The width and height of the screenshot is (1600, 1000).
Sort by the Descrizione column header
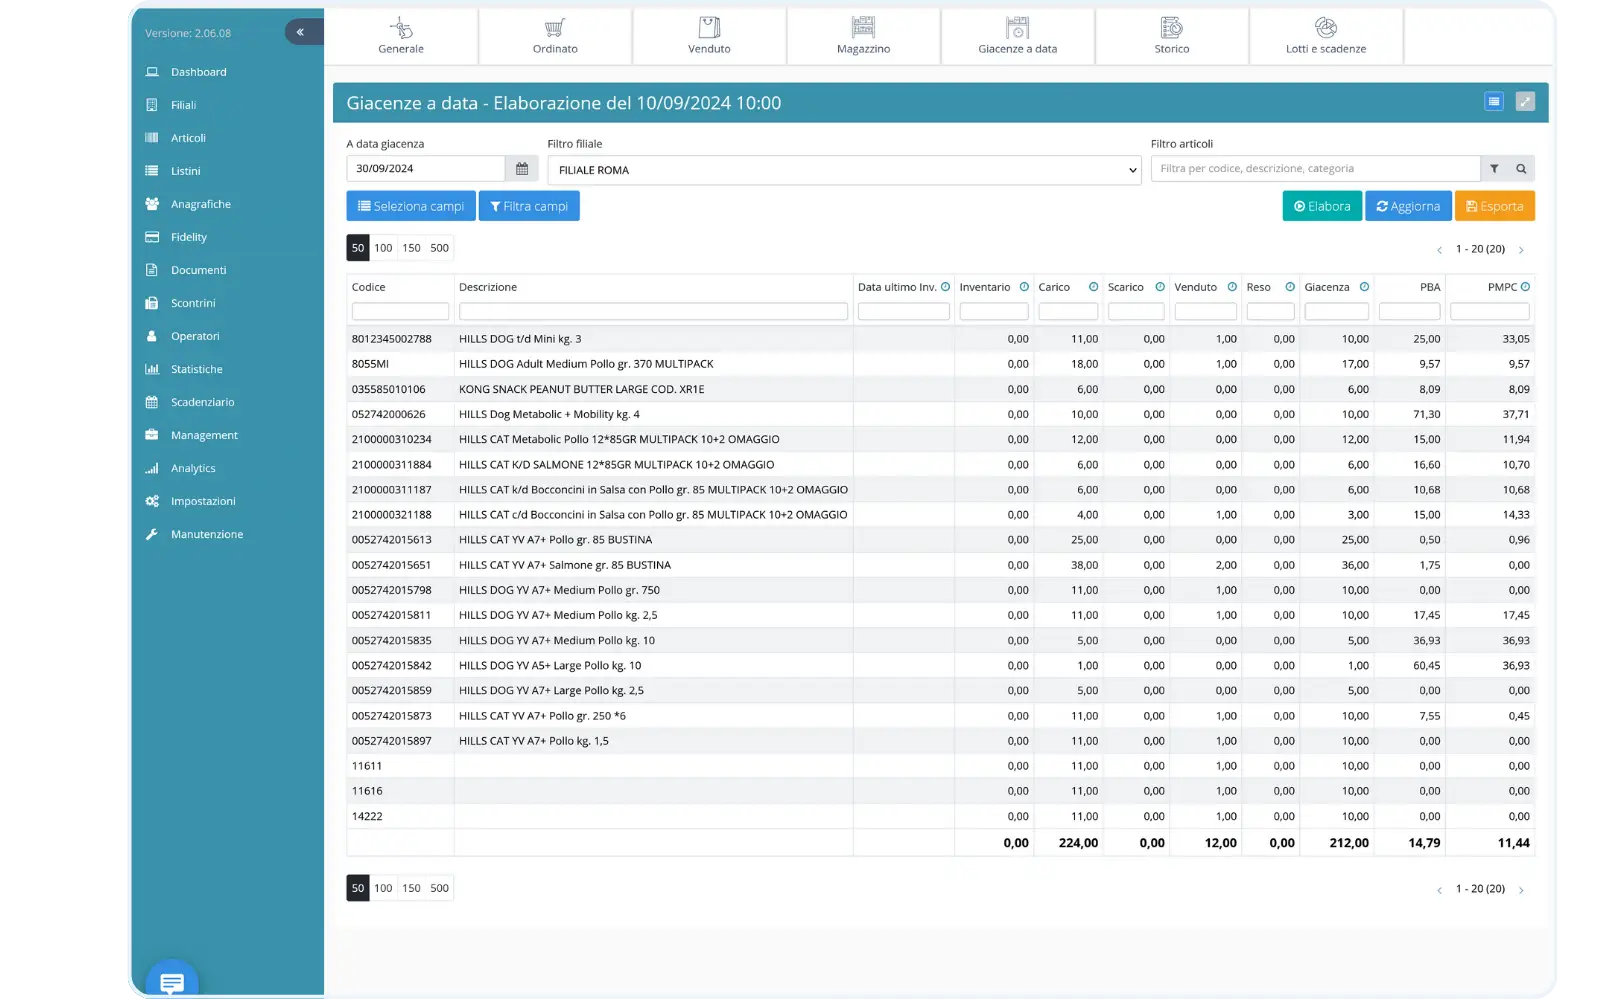tap(488, 287)
